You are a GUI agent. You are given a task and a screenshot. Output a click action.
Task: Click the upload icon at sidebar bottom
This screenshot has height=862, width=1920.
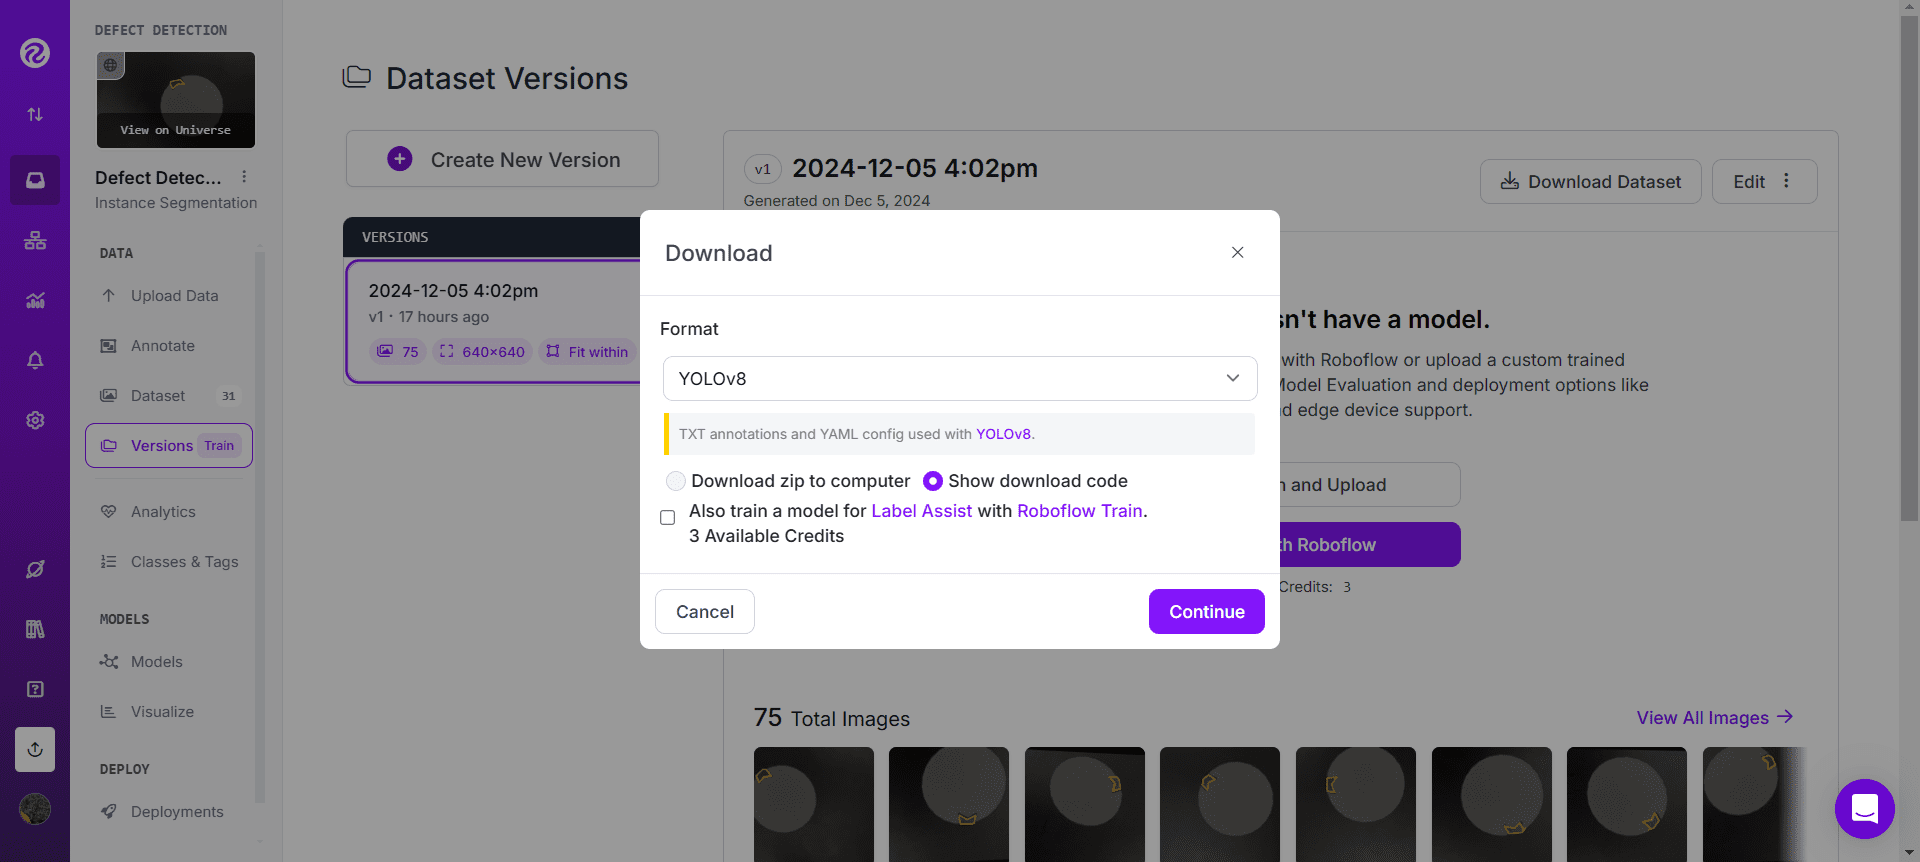[x=35, y=749]
